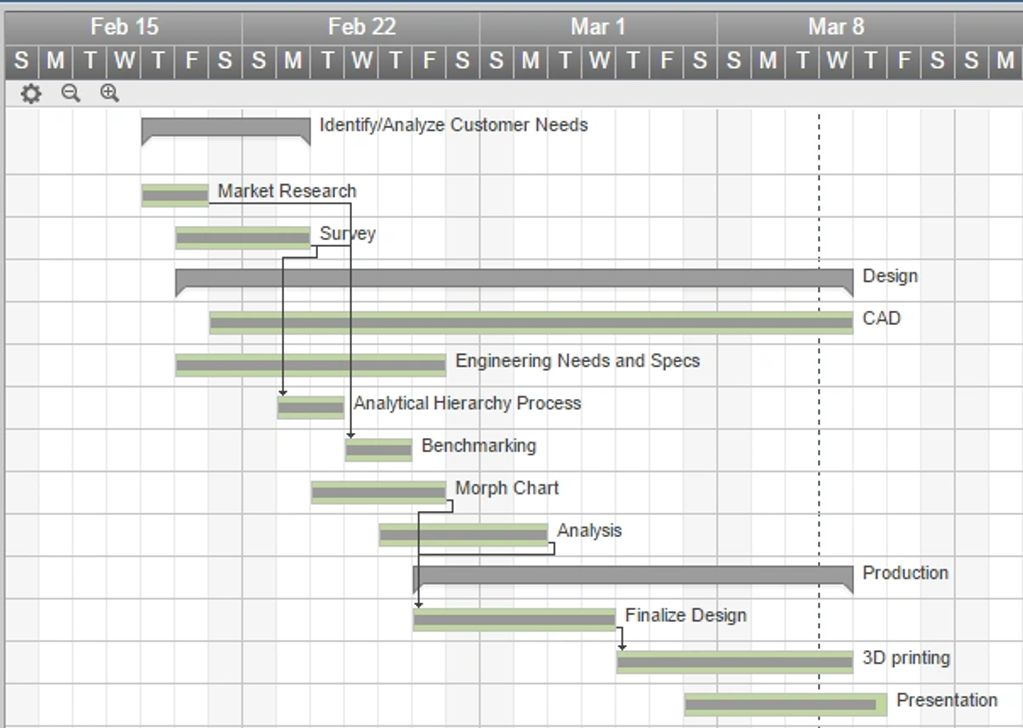
Task: Click the zoom out magnifier icon
Action: tap(70, 93)
